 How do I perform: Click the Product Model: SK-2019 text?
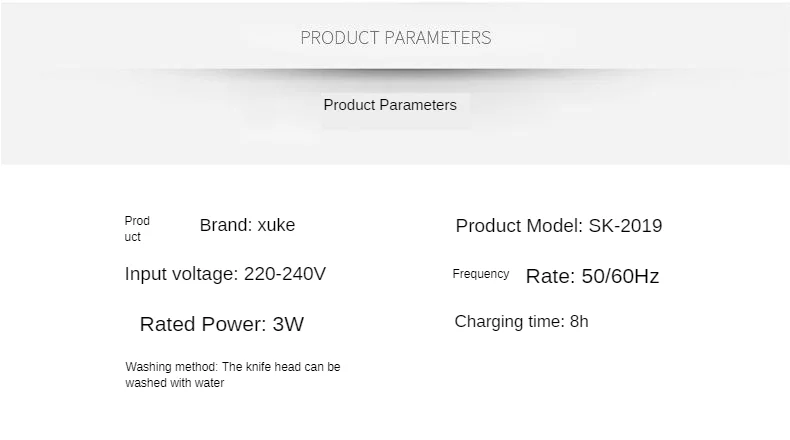click(x=559, y=226)
